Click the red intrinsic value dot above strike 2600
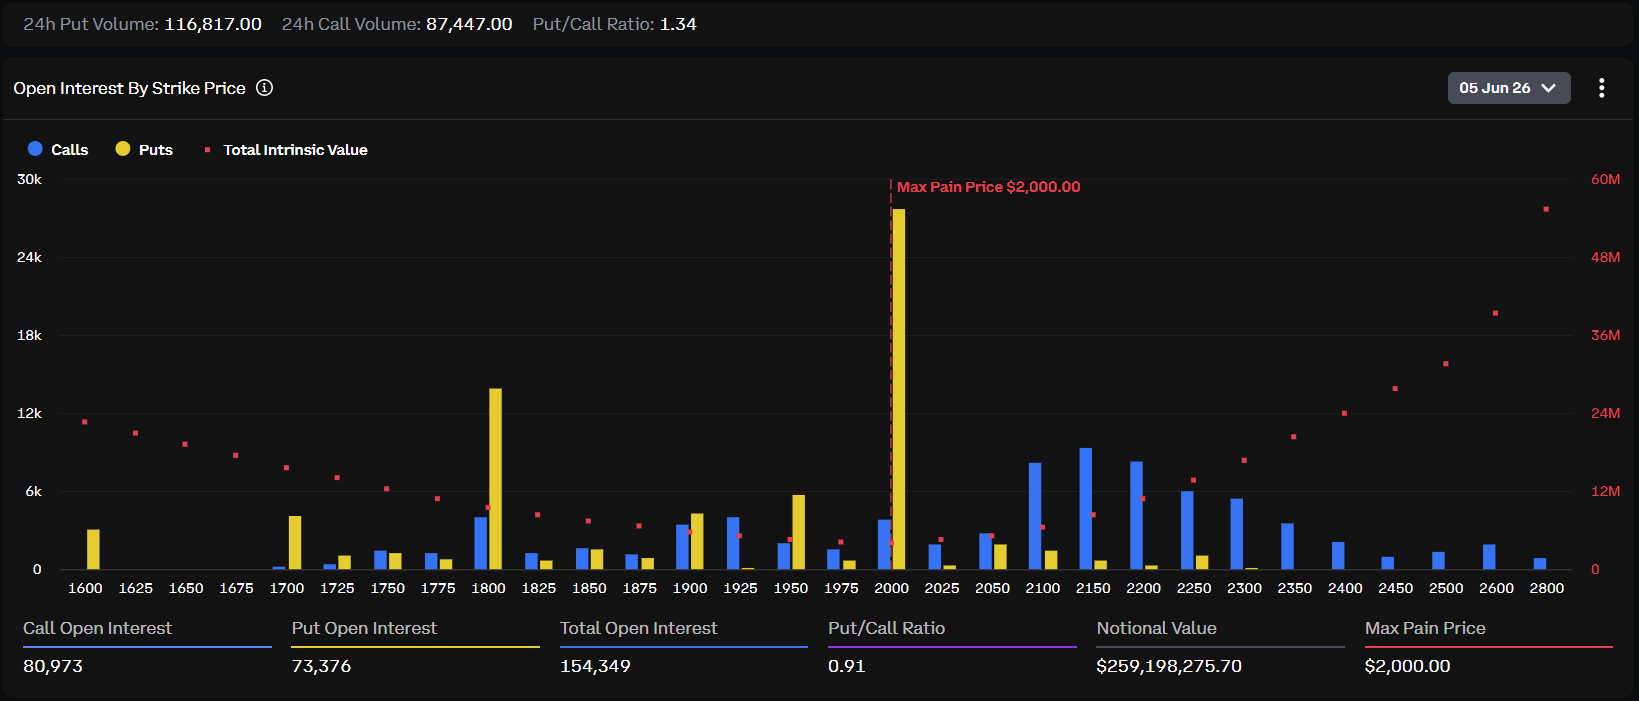The height and width of the screenshot is (701, 1639). point(1495,313)
